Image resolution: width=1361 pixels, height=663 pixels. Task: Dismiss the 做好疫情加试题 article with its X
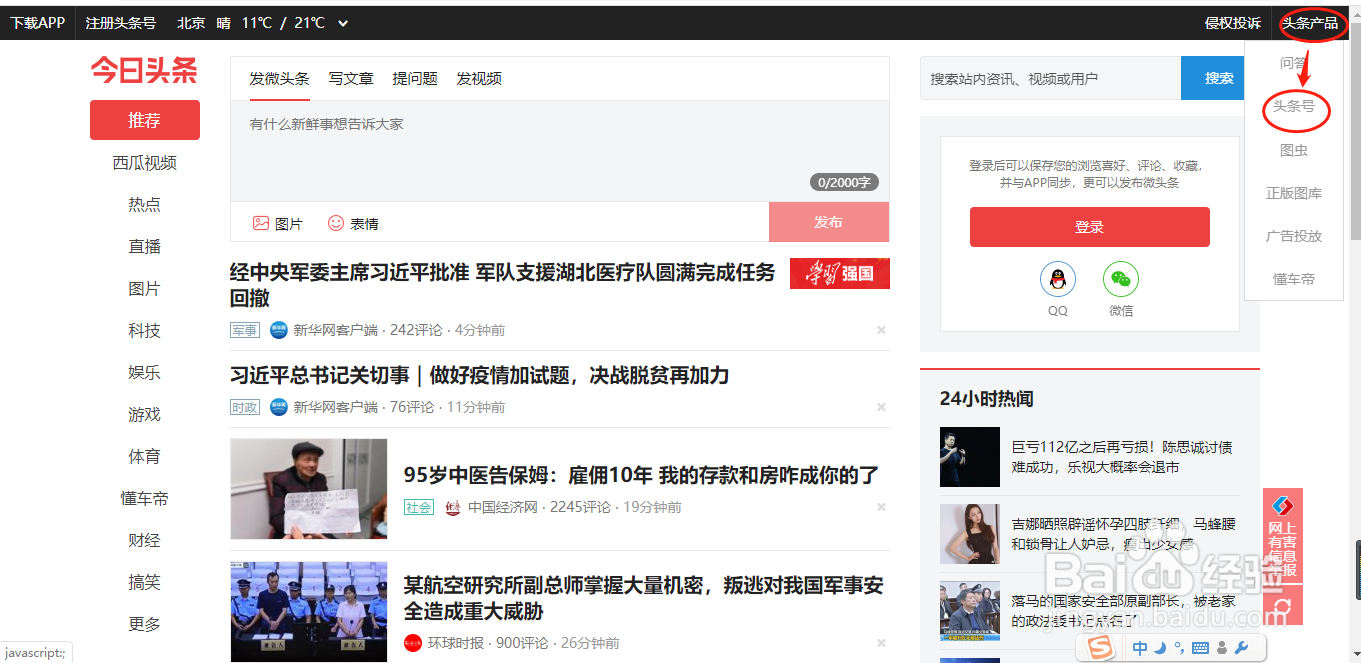(x=881, y=407)
